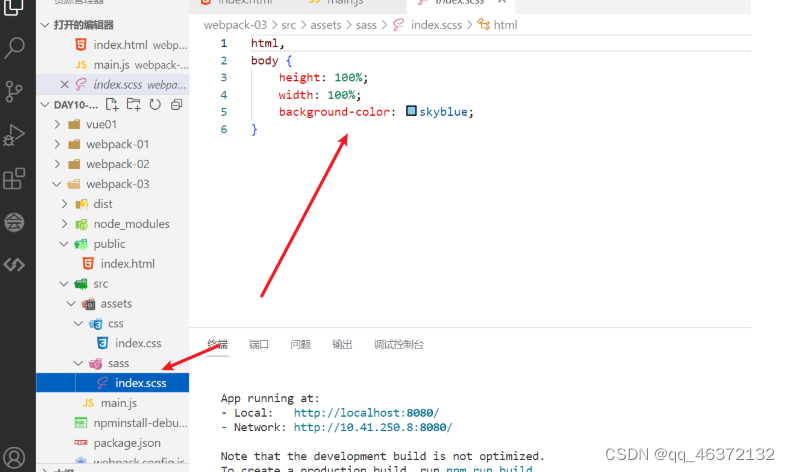Screen dimensions: 790x472
Task: Expand the webpack-01 folder
Action: 57,144
